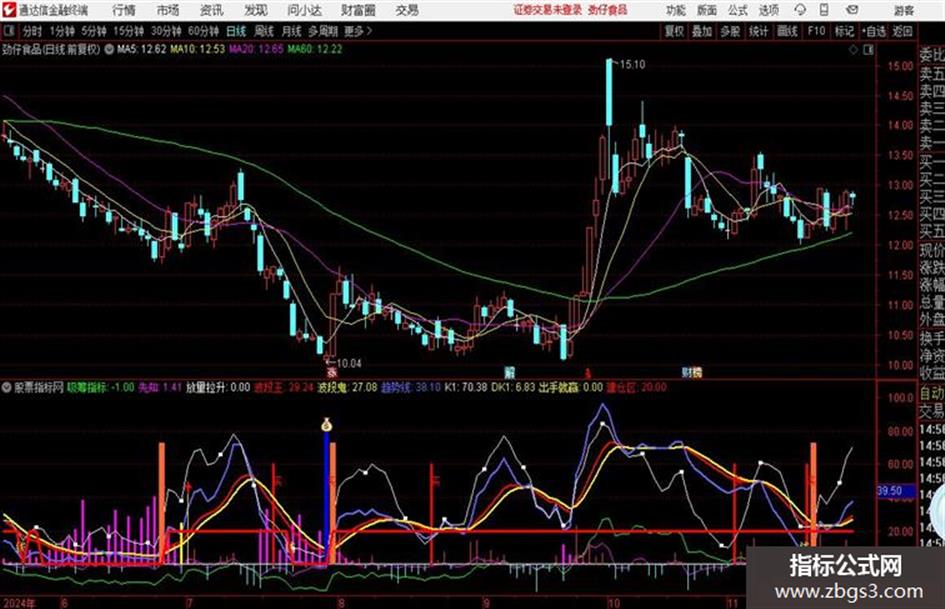Open the 市场 menu
945x609 pixels.
click(168, 10)
